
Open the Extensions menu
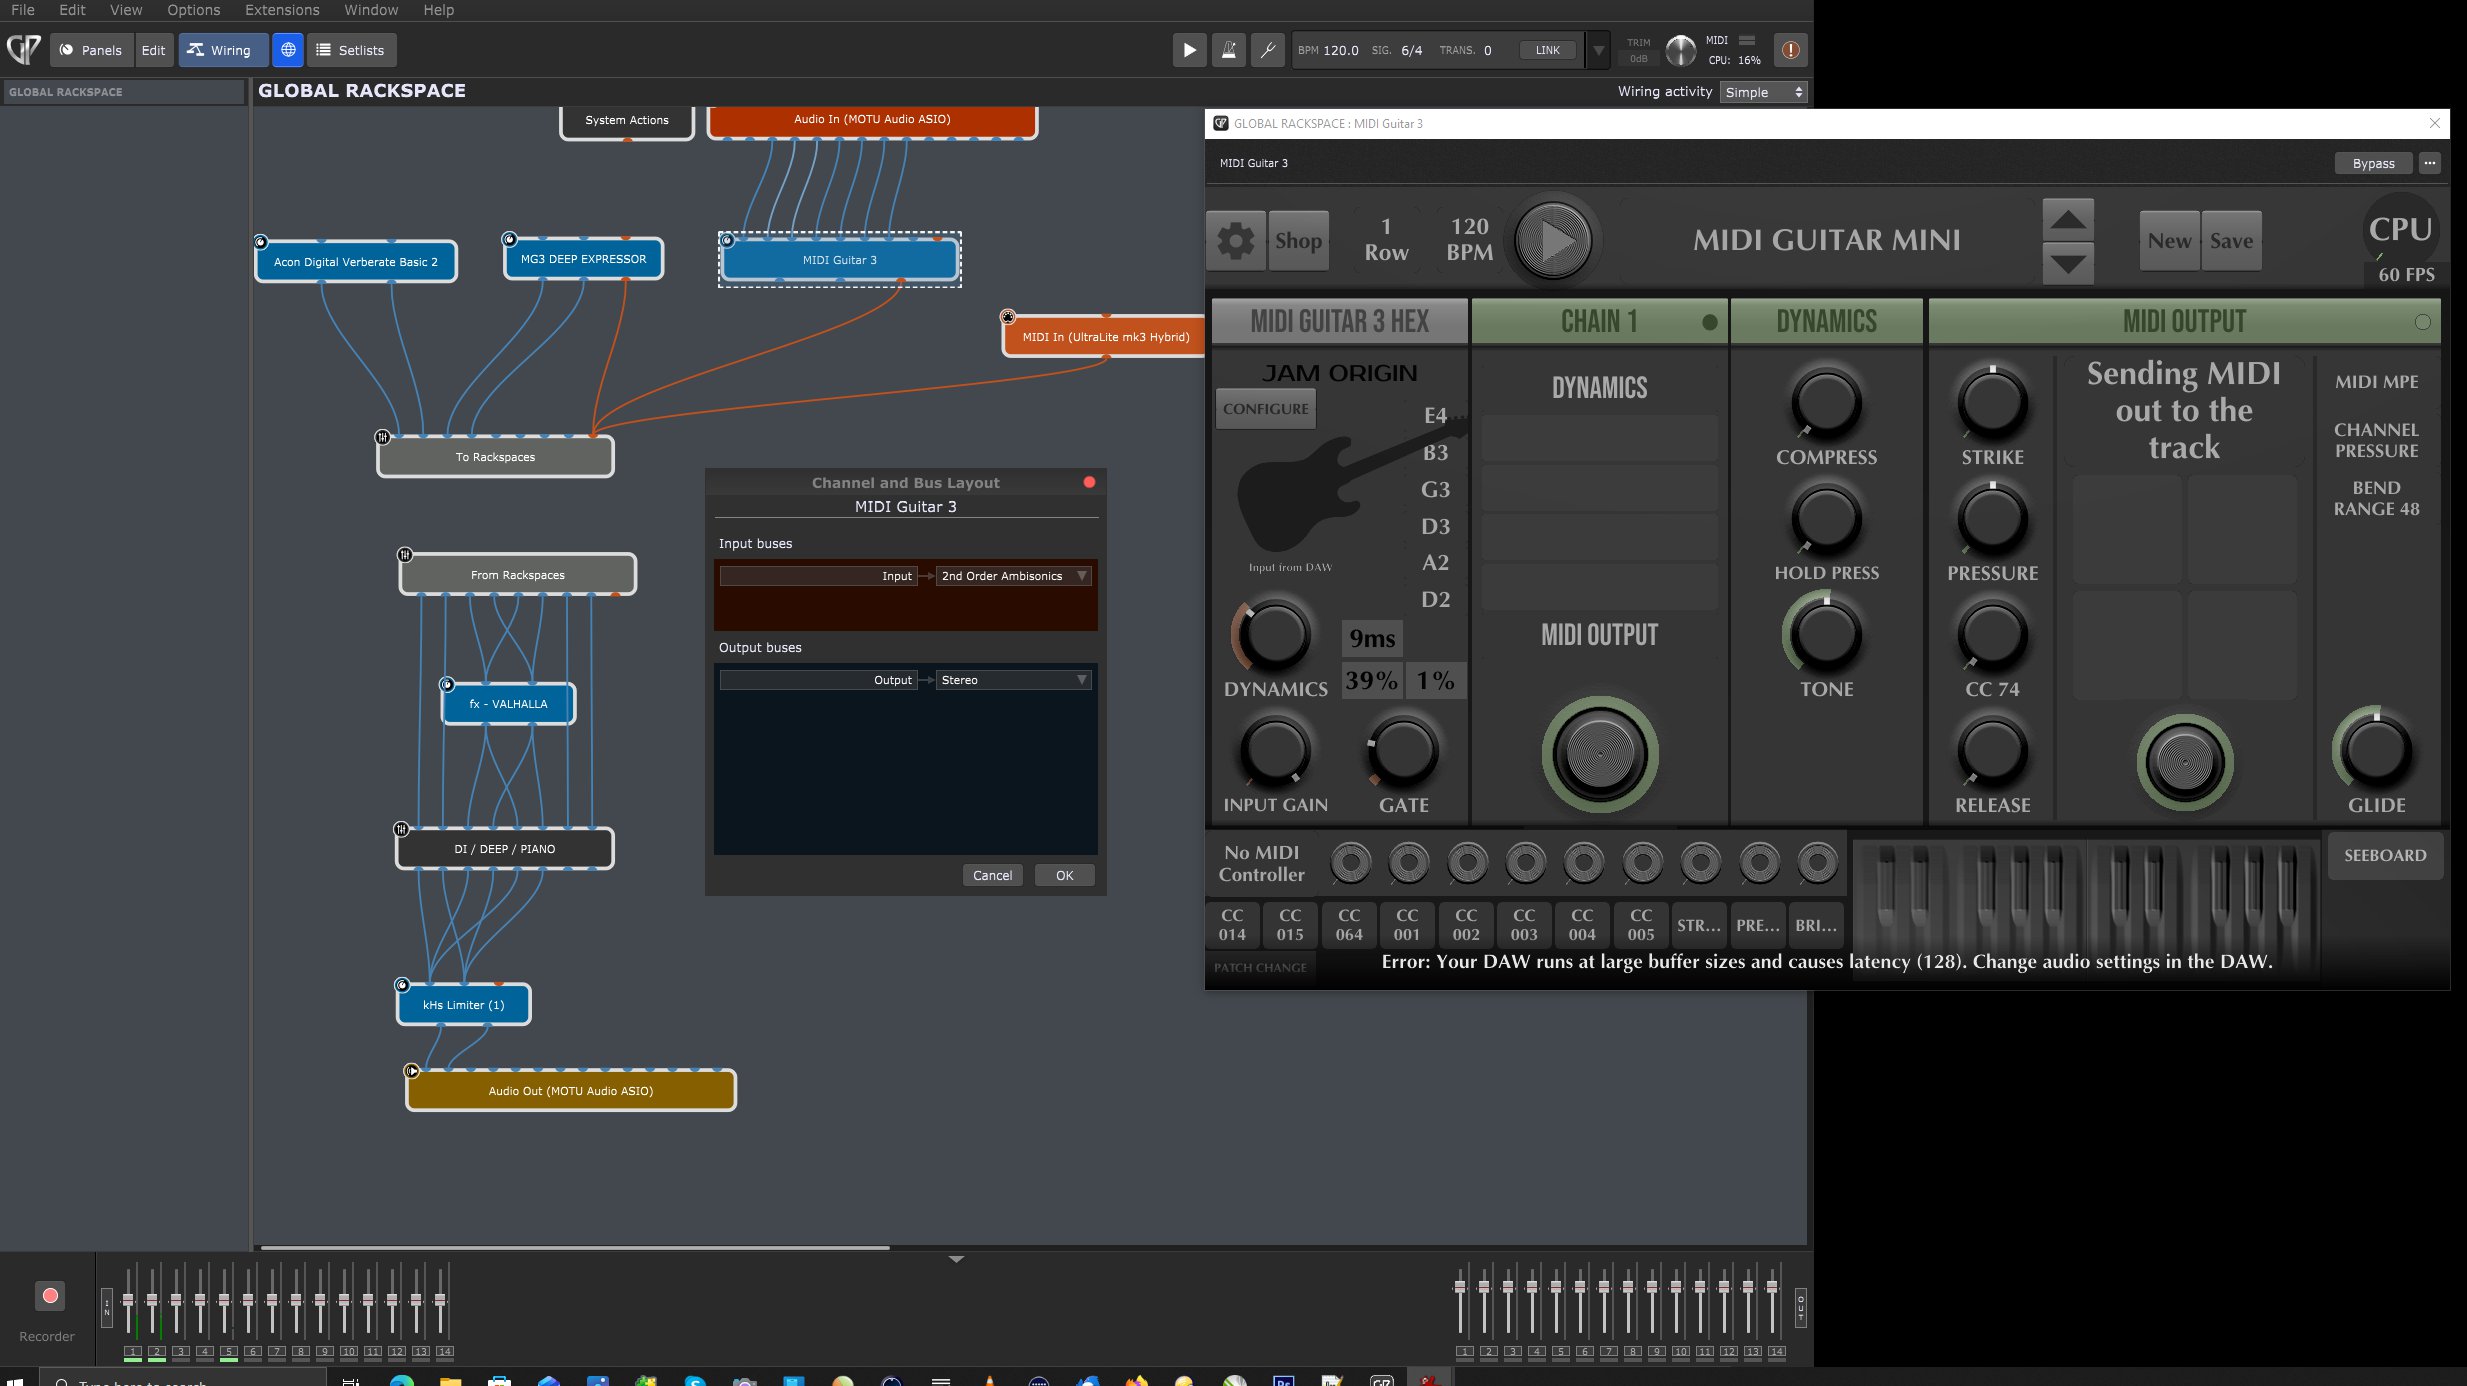pyautogui.click(x=282, y=10)
